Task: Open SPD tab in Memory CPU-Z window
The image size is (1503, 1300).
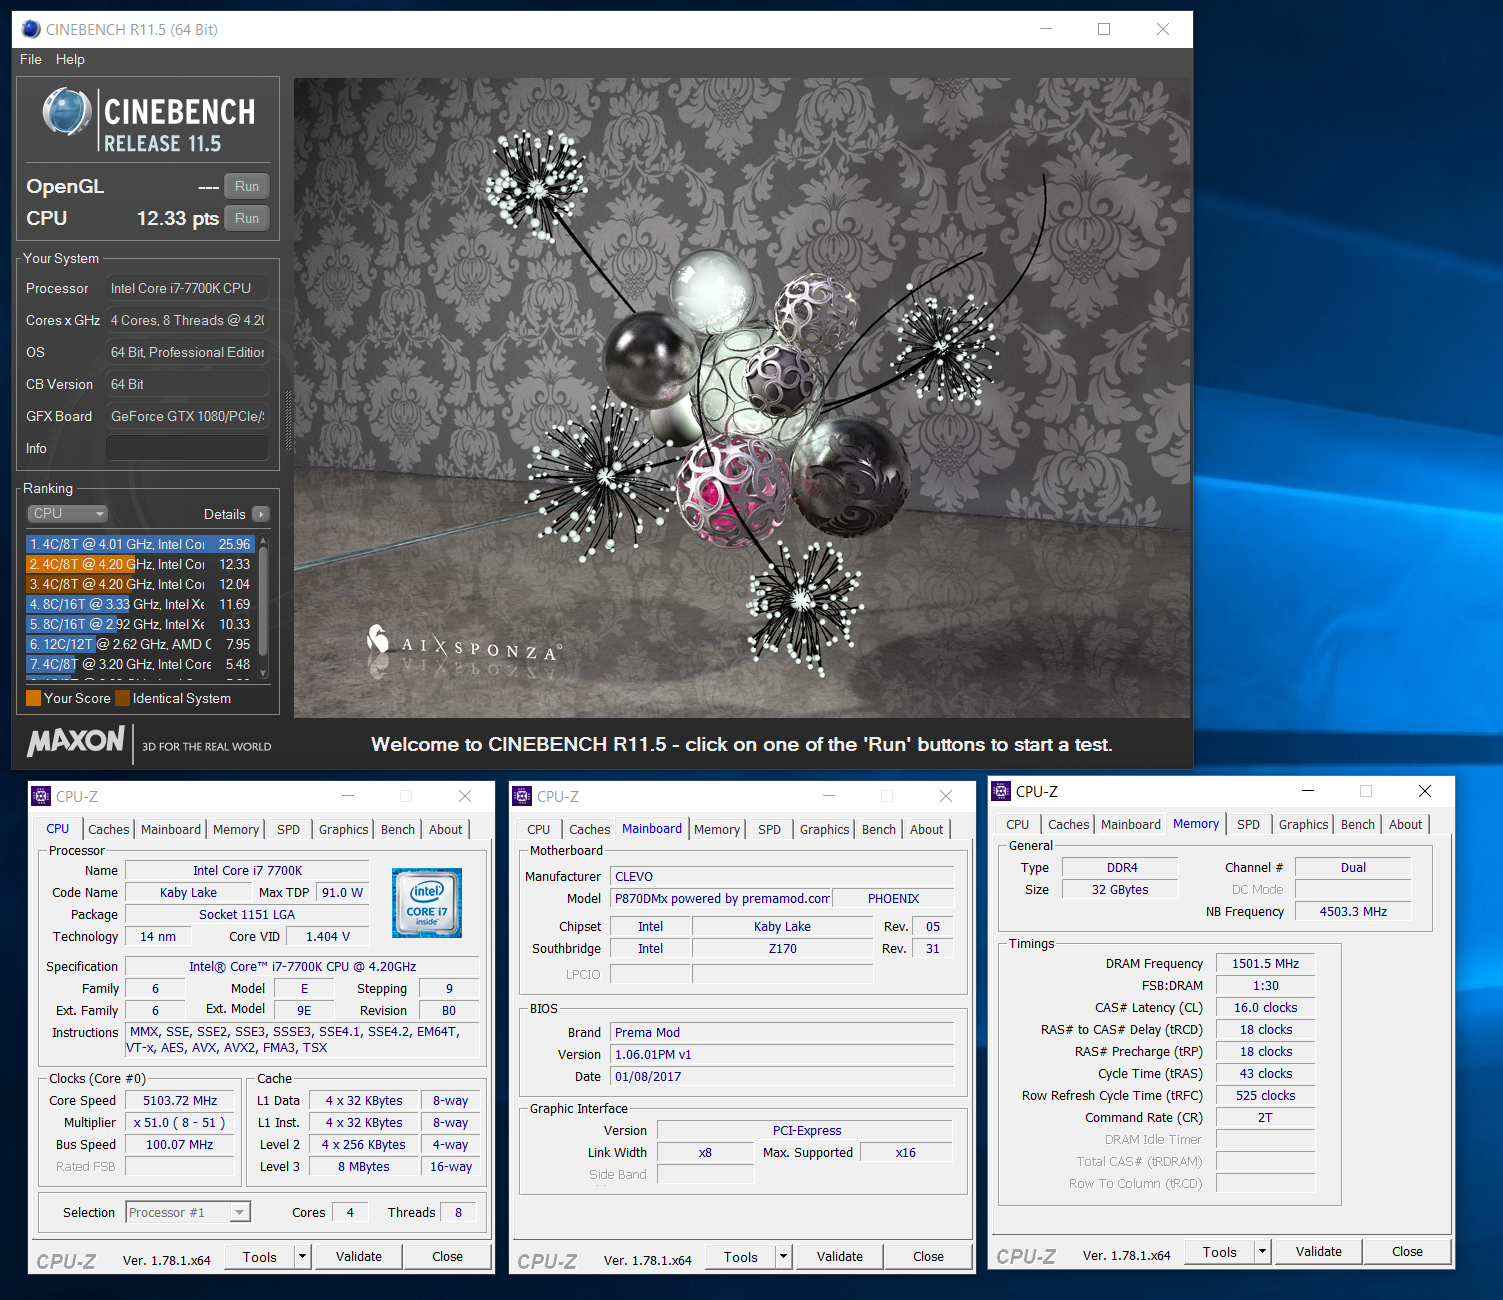Action: click(x=1248, y=824)
